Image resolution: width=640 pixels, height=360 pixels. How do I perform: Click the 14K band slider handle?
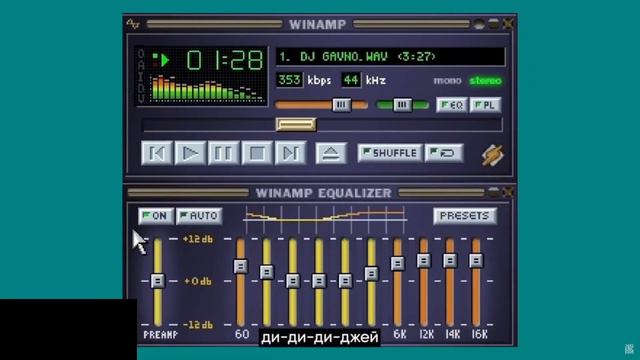450,260
